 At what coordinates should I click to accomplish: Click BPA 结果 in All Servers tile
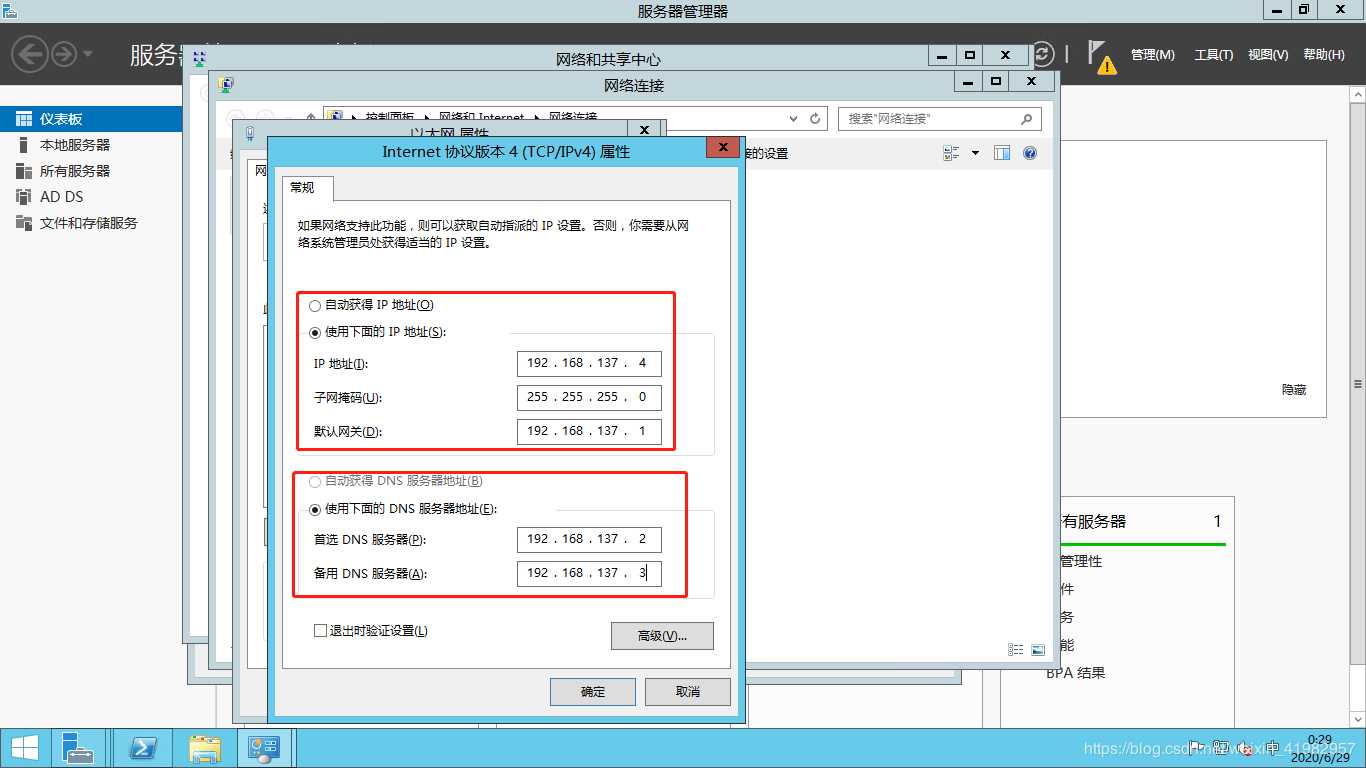click(1076, 673)
